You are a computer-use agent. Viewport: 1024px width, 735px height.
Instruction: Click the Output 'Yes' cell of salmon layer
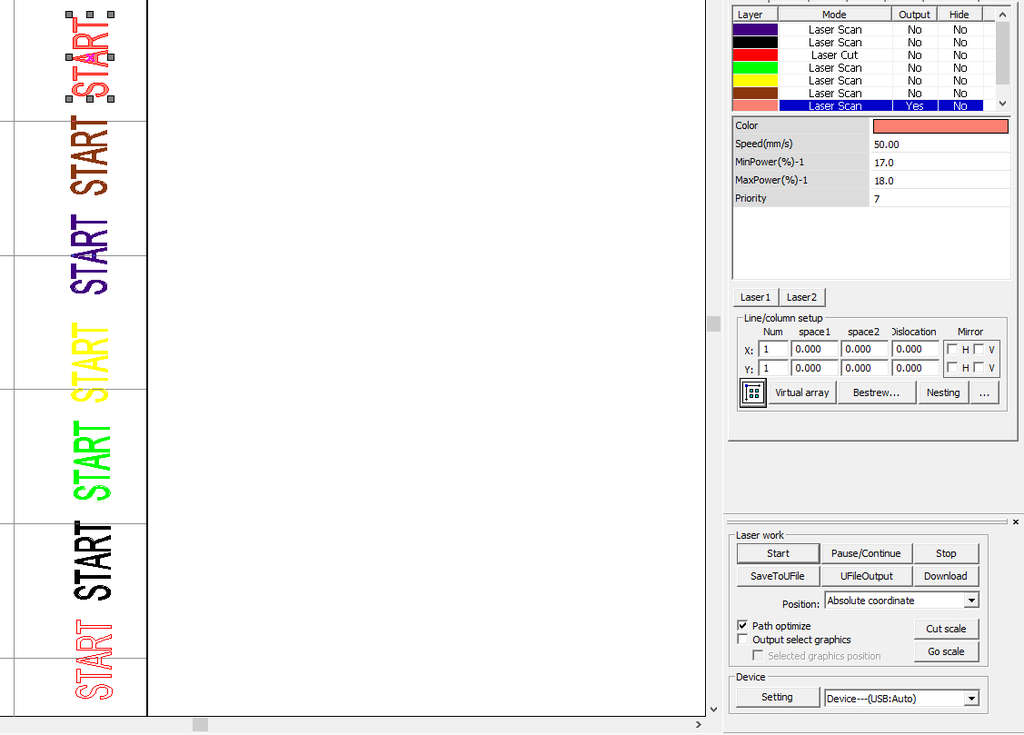pos(914,106)
